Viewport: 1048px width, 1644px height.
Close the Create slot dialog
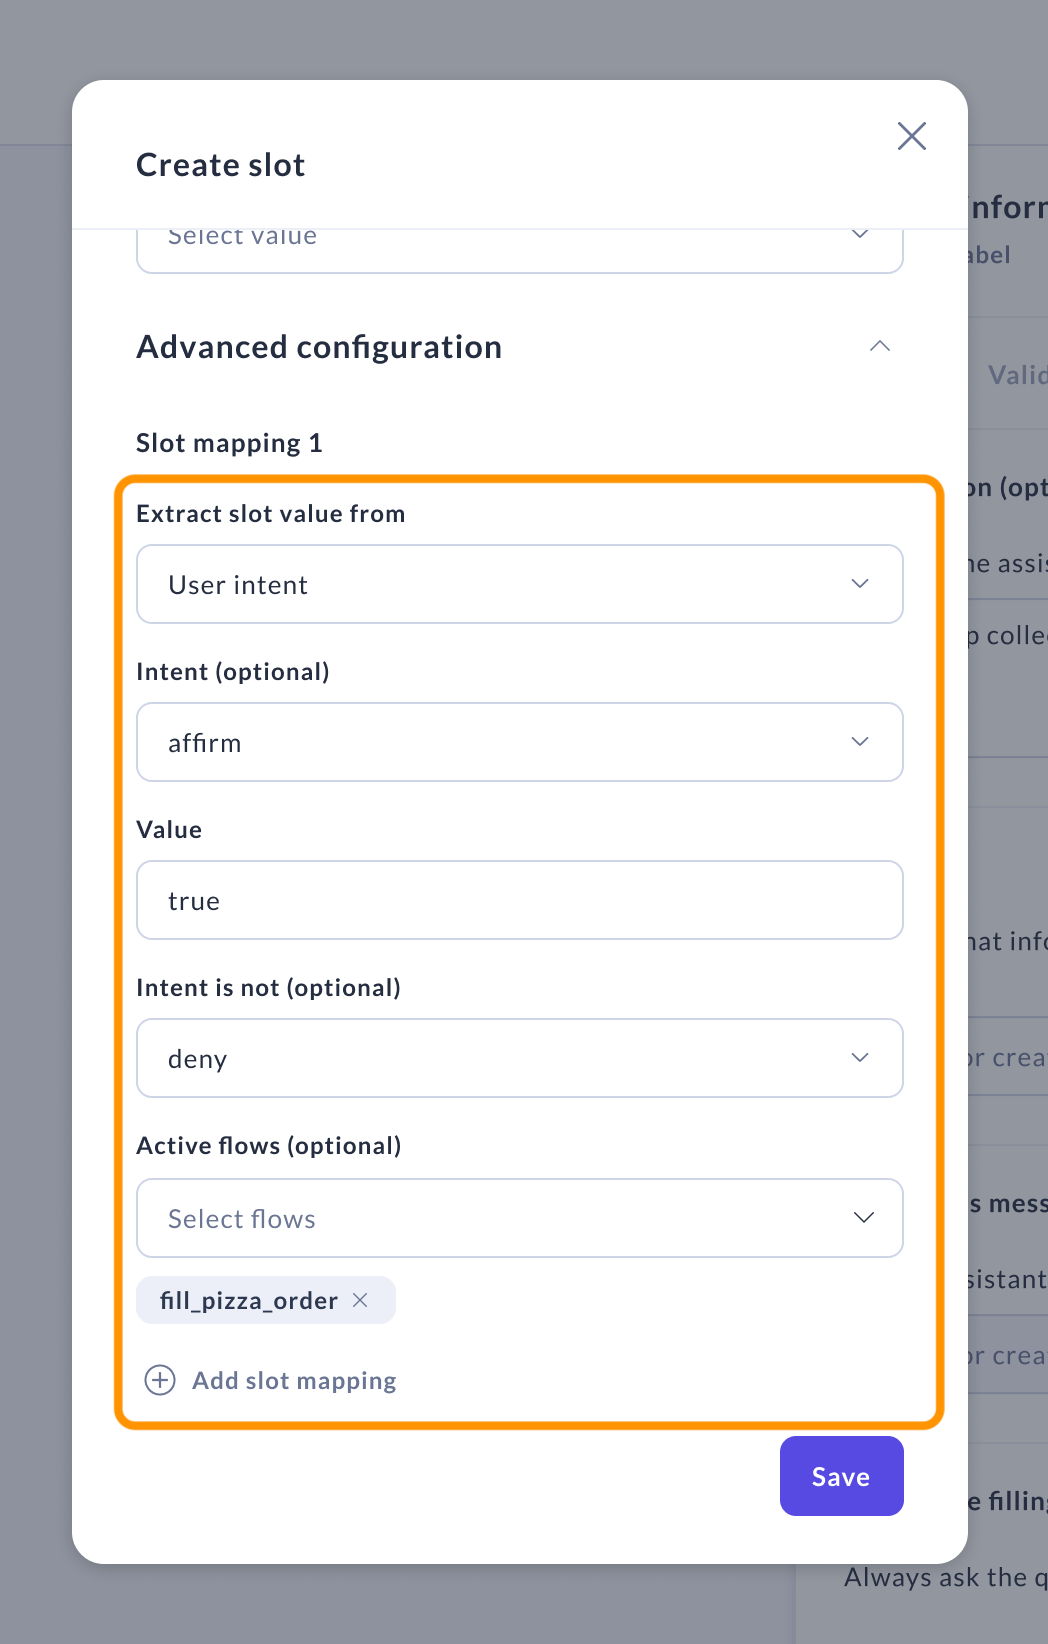click(x=911, y=136)
